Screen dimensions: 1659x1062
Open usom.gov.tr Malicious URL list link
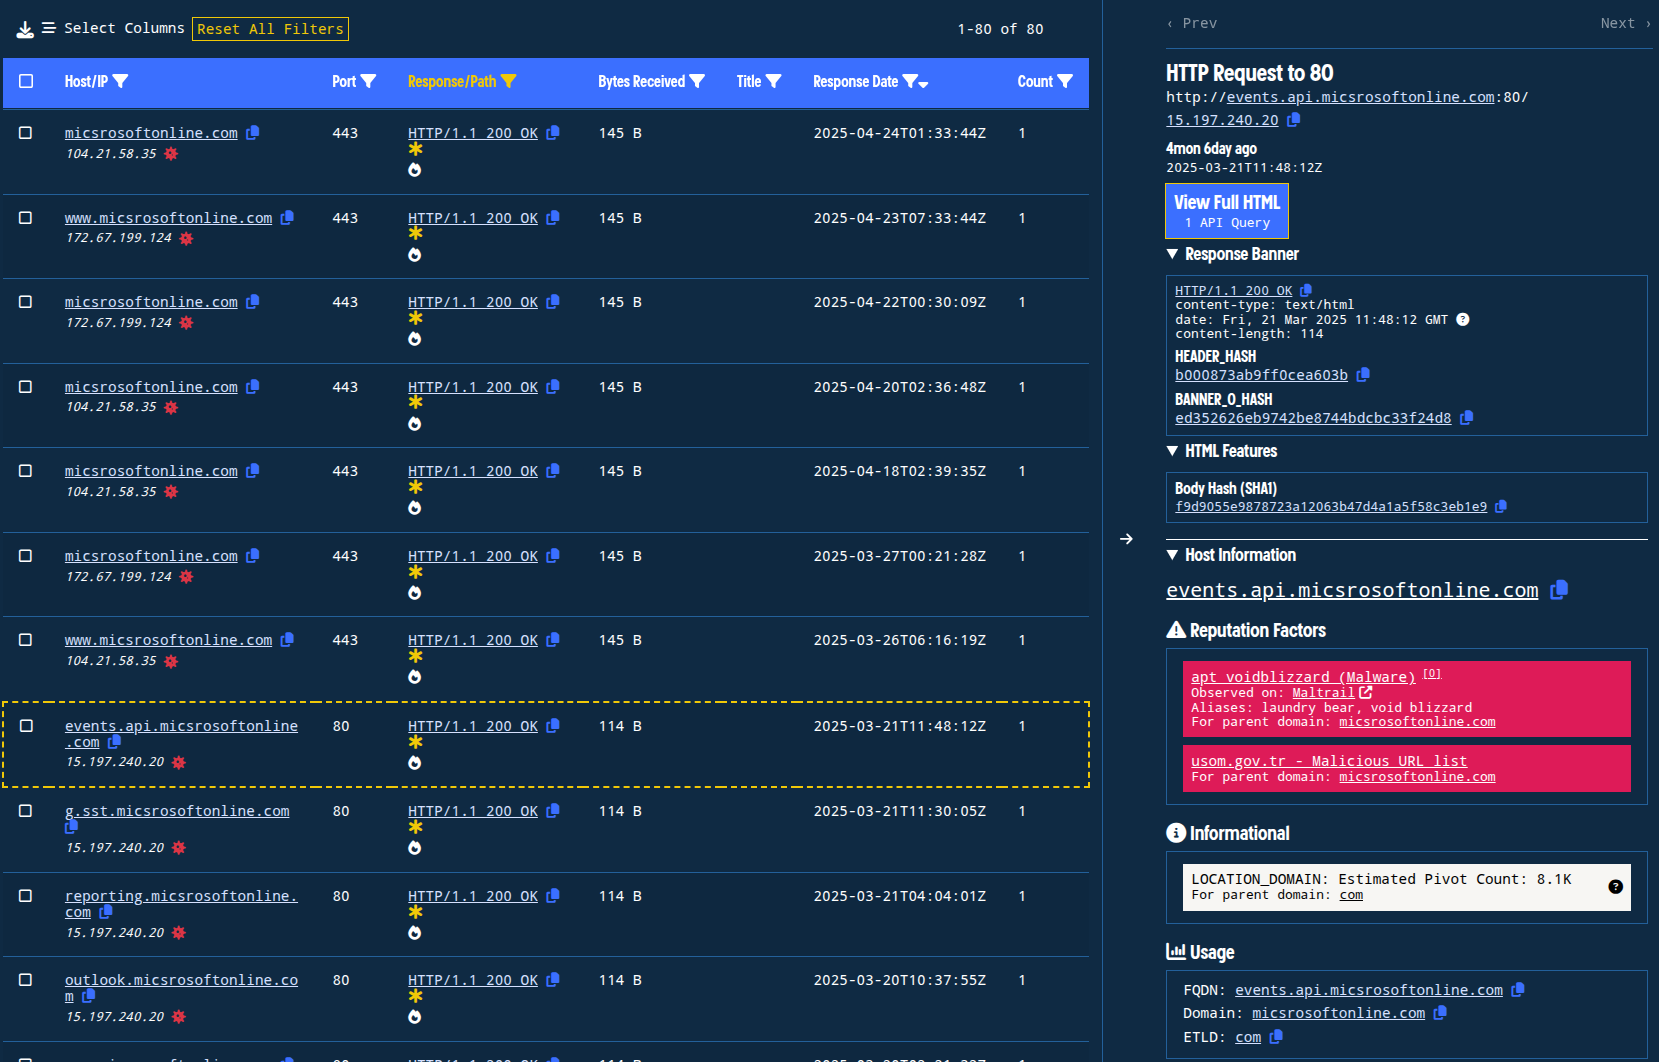1329,761
